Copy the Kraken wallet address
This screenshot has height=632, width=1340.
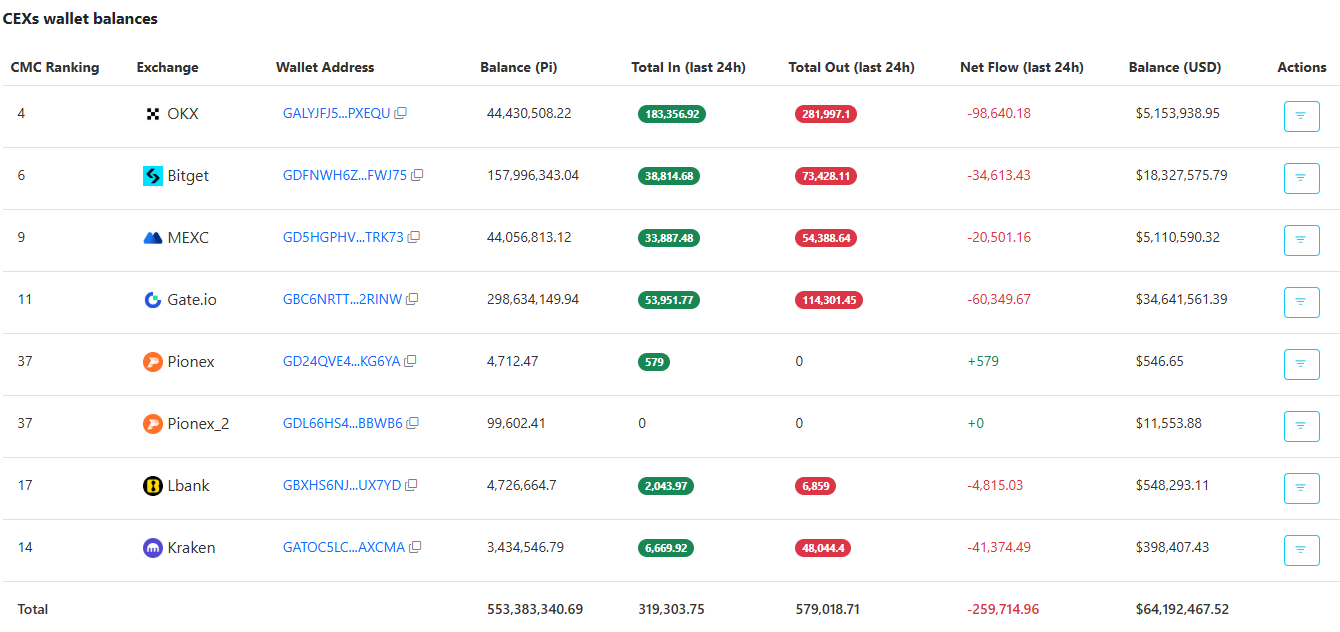(x=415, y=547)
